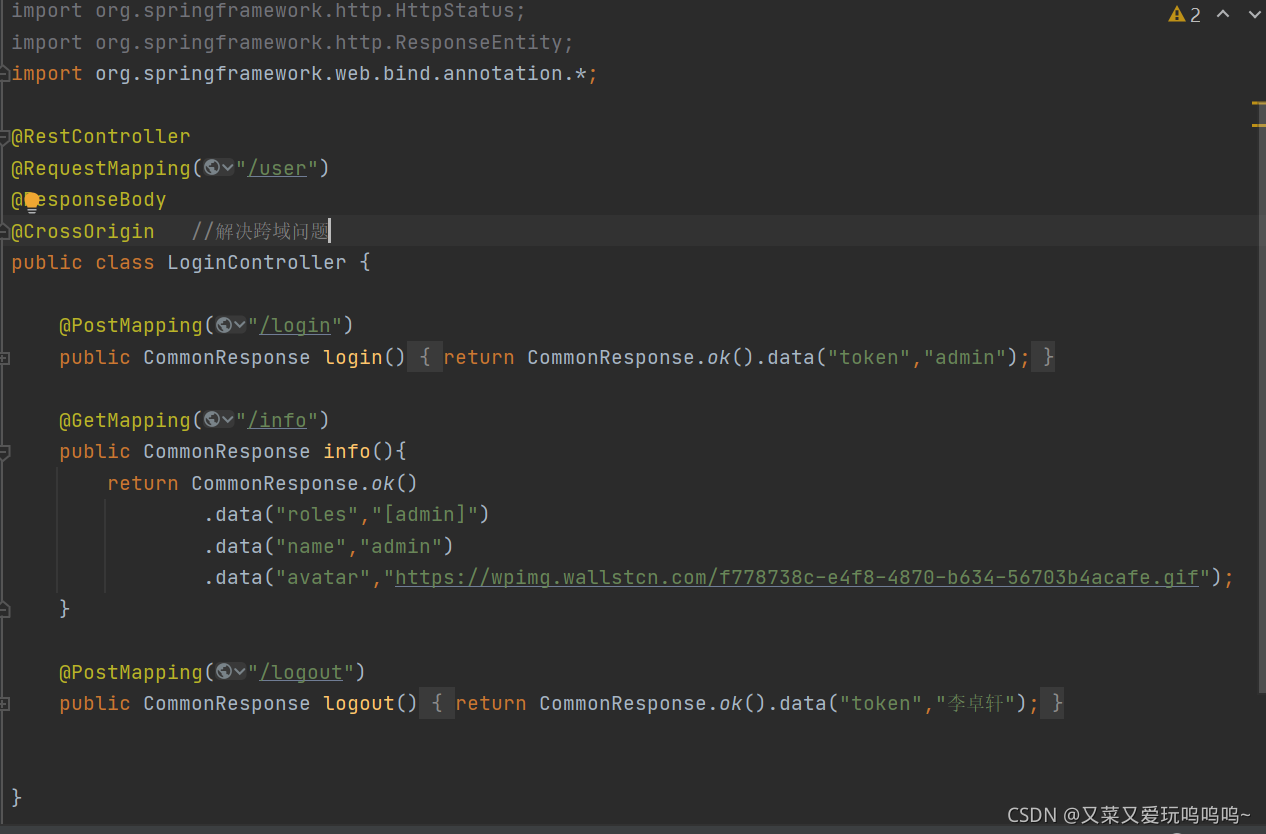Screen dimensions: 1266x834
Task: Open the endpoint dropdown chevron next to "/user"
Action: point(227,168)
